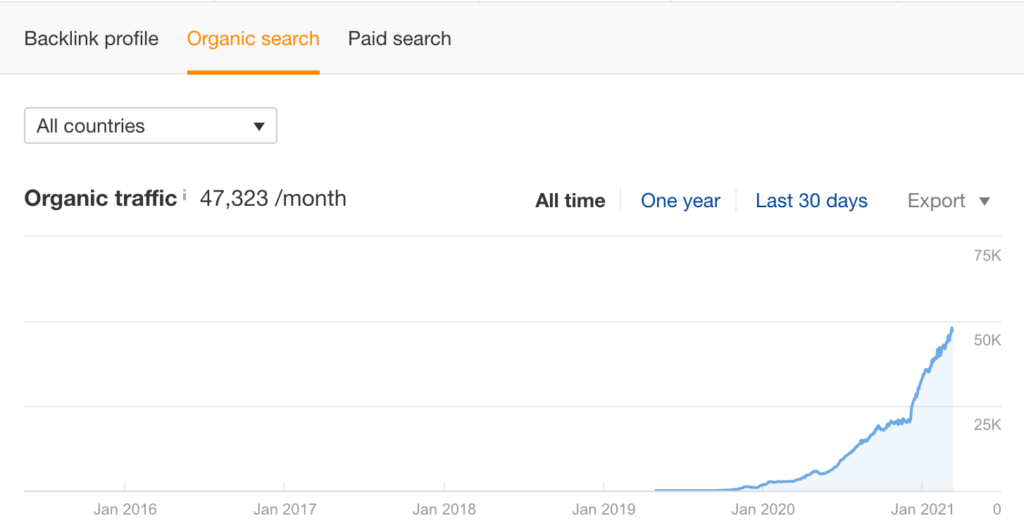
Task: Show All time traffic range
Action: (570, 201)
